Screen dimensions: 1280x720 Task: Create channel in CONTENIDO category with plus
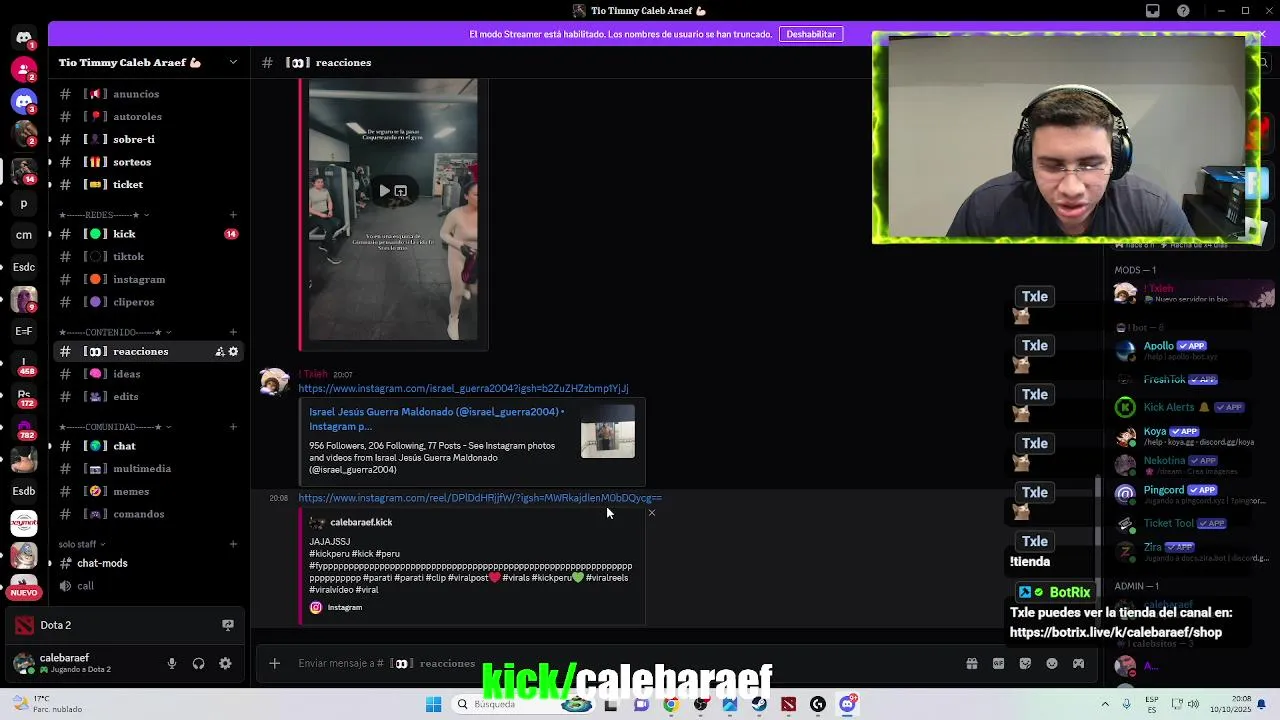click(233, 332)
